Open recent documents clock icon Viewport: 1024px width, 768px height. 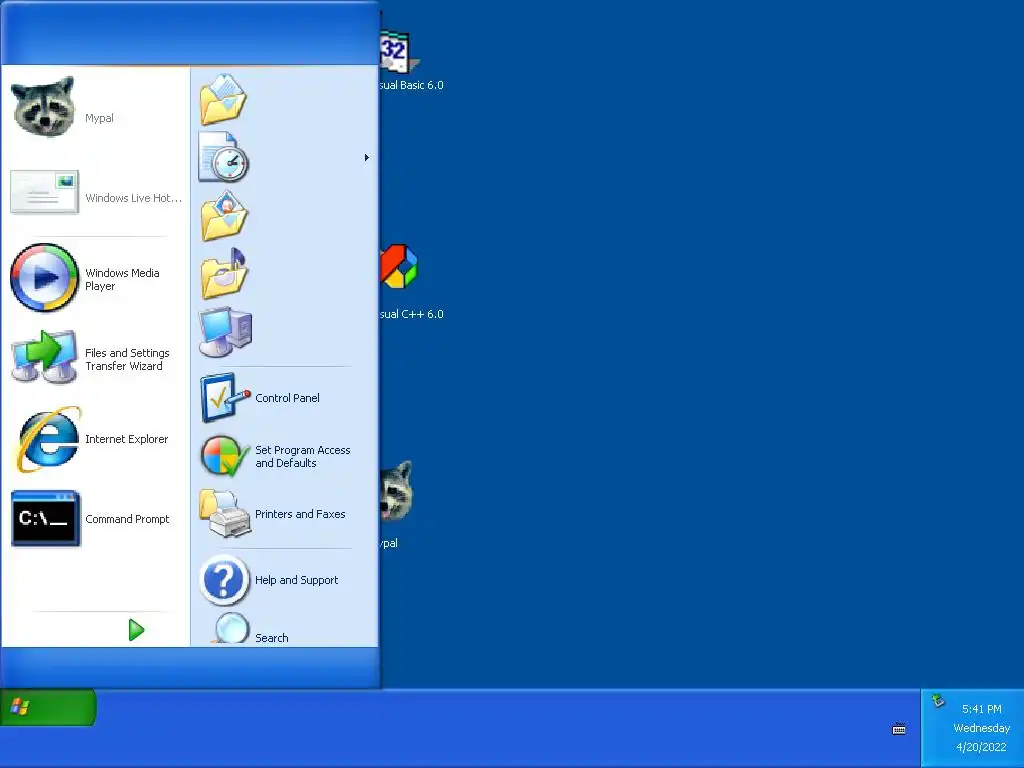pyautogui.click(x=224, y=157)
